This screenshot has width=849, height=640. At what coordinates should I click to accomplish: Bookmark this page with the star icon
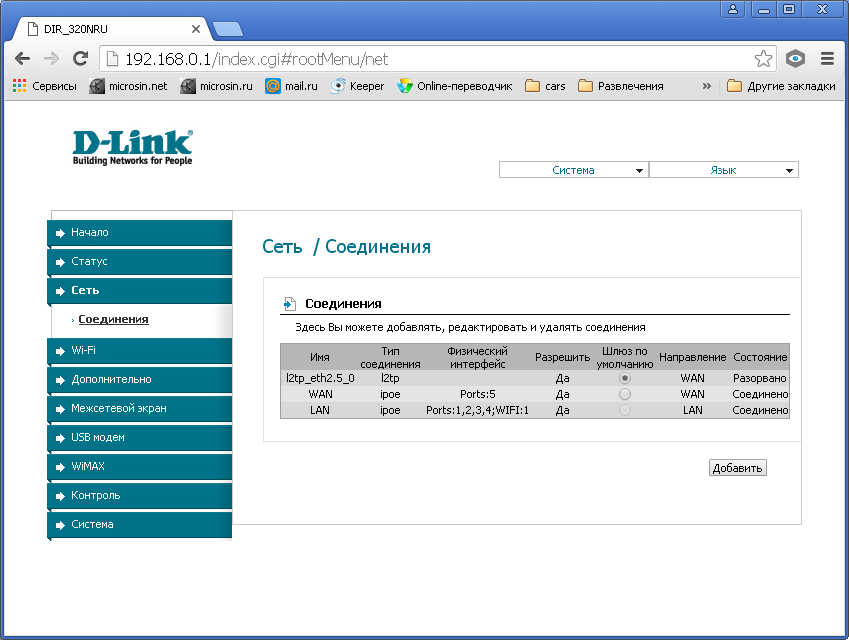tap(763, 59)
